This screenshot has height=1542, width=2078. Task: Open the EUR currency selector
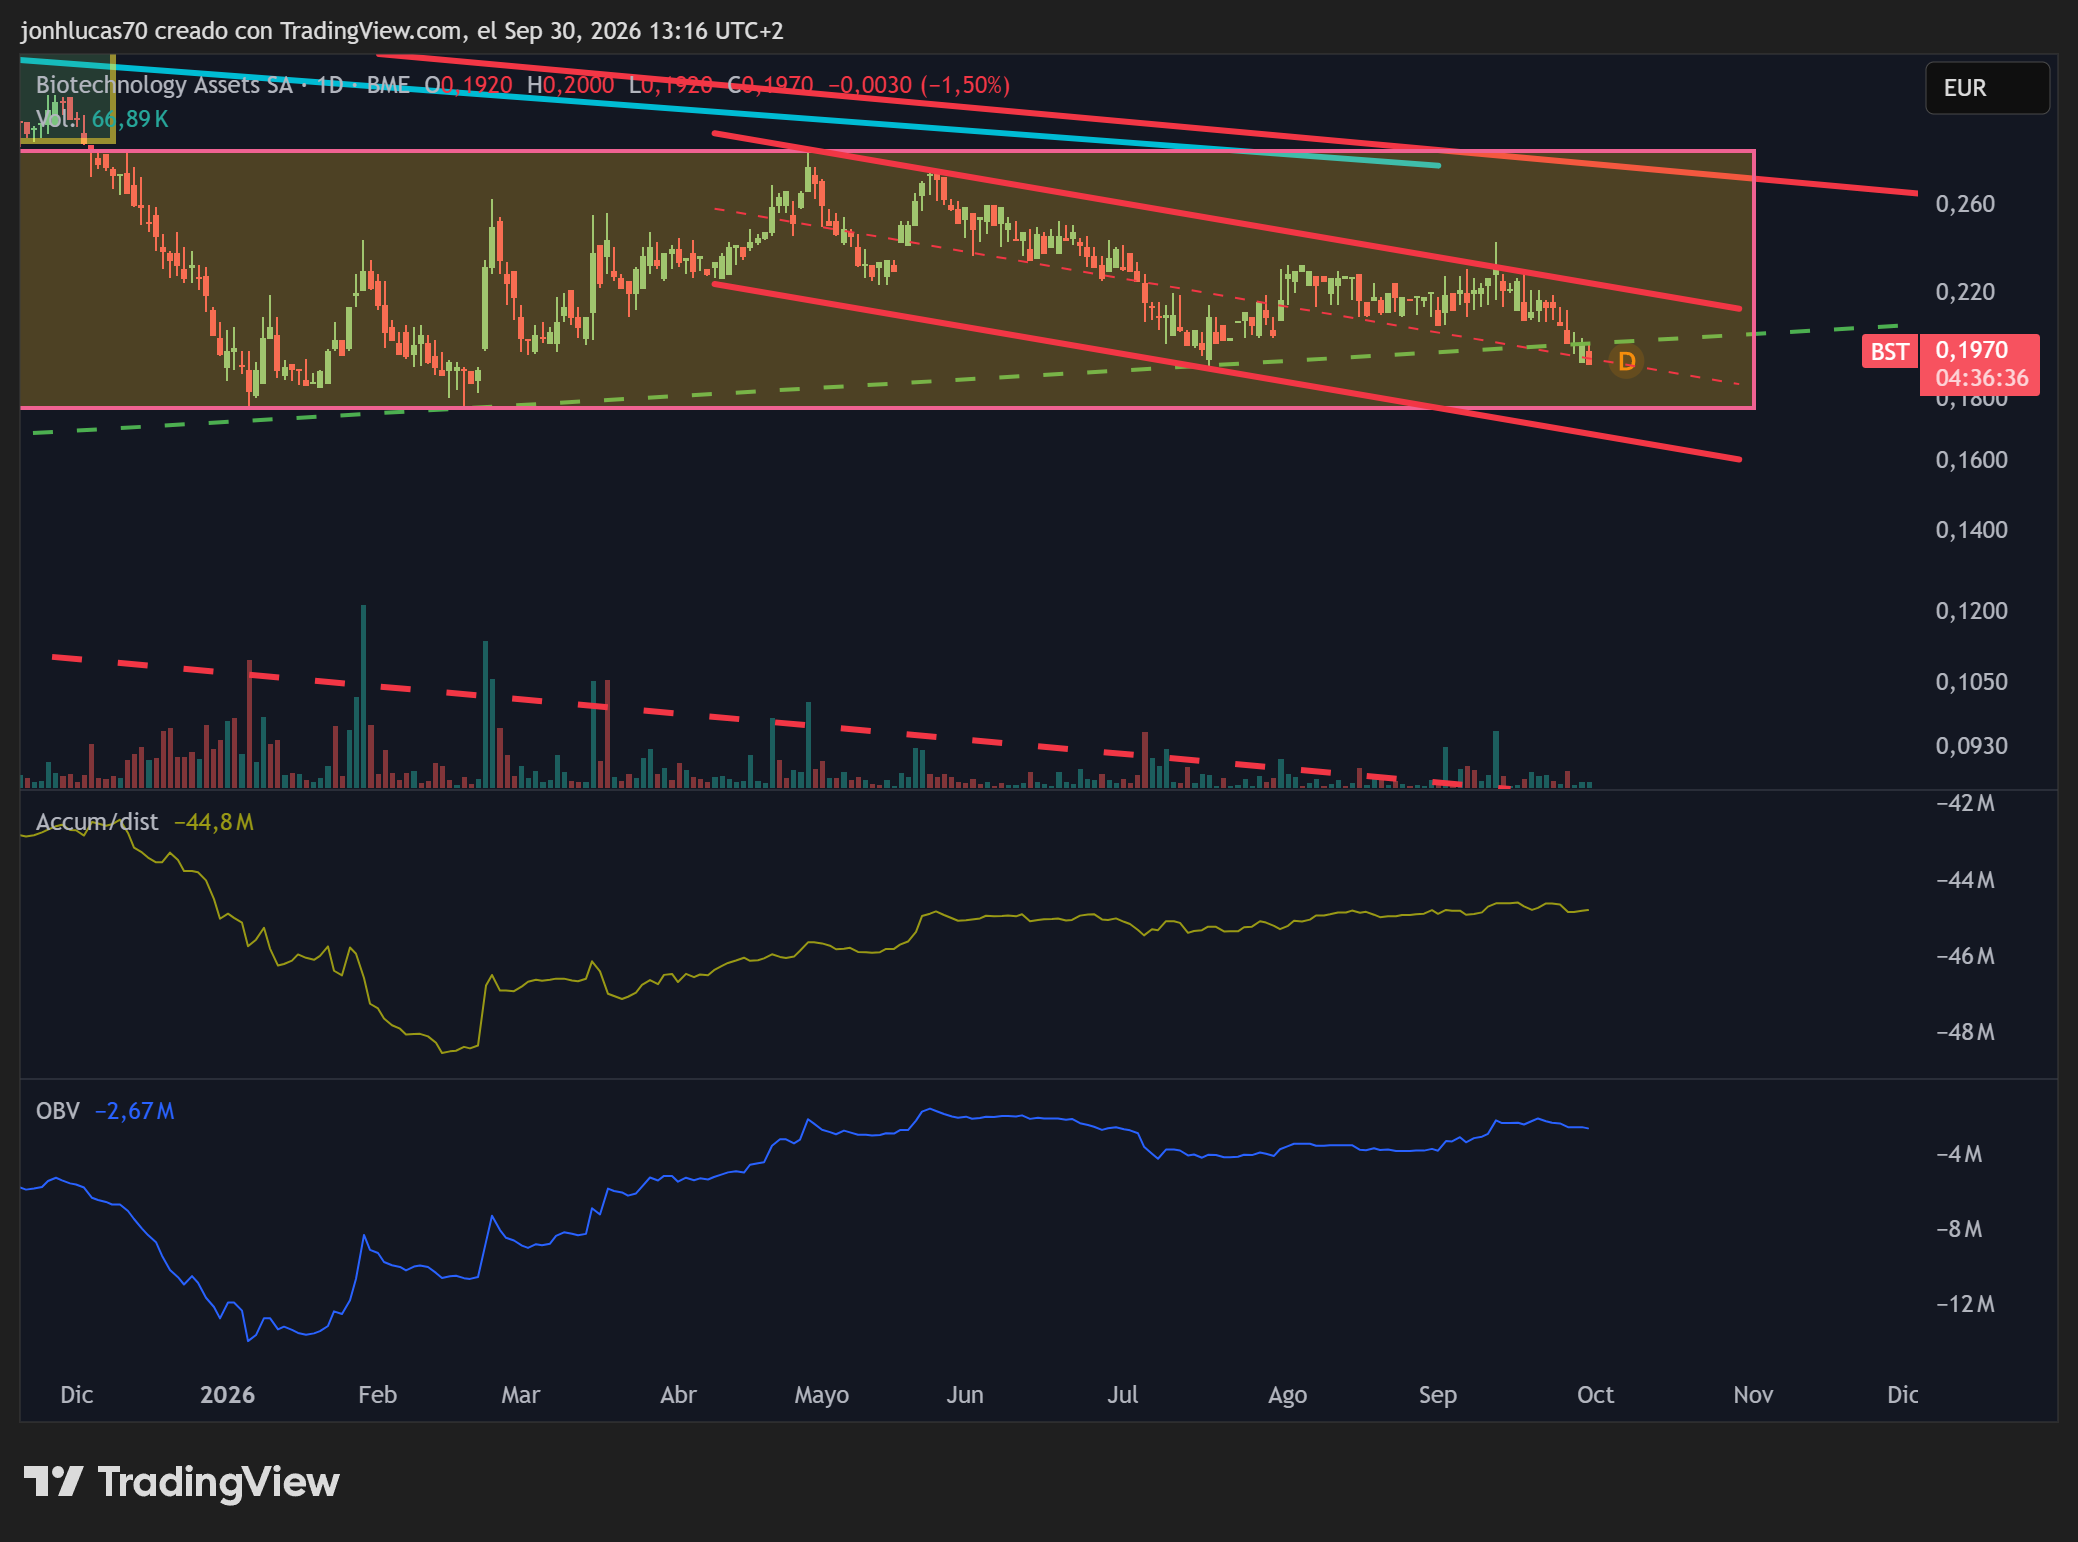click(x=1987, y=88)
